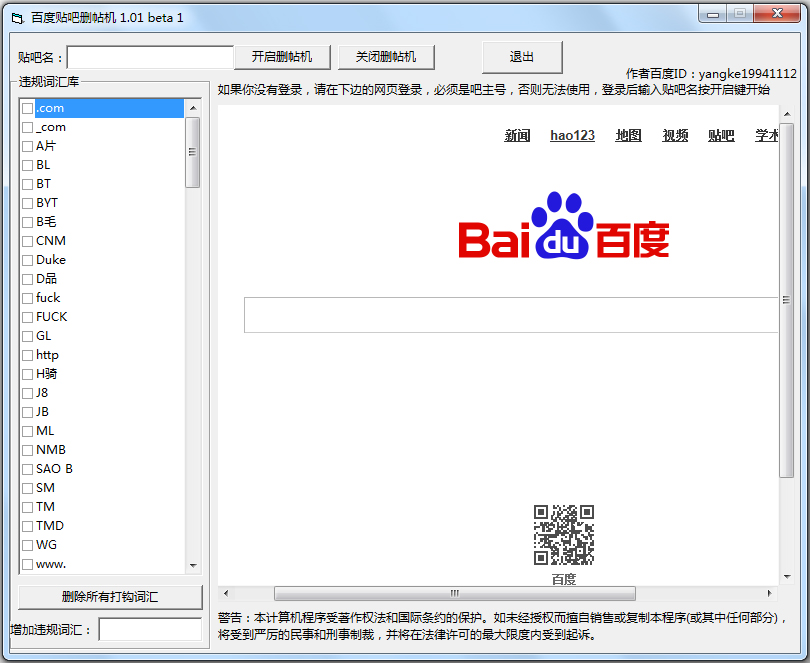Tick the .com checkbox
Viewport: 810px width, 663px height.
[27, 109]
